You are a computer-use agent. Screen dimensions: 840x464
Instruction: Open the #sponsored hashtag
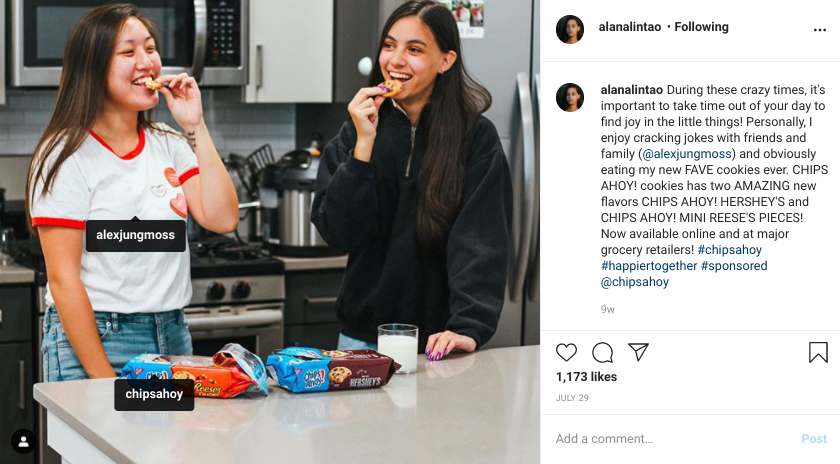tap(734, 266)
